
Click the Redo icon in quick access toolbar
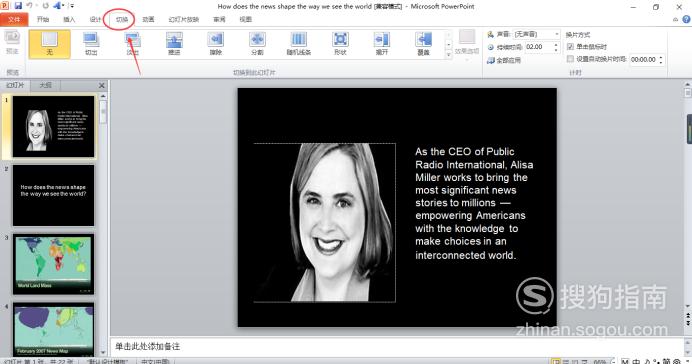(x=45, y=6)
